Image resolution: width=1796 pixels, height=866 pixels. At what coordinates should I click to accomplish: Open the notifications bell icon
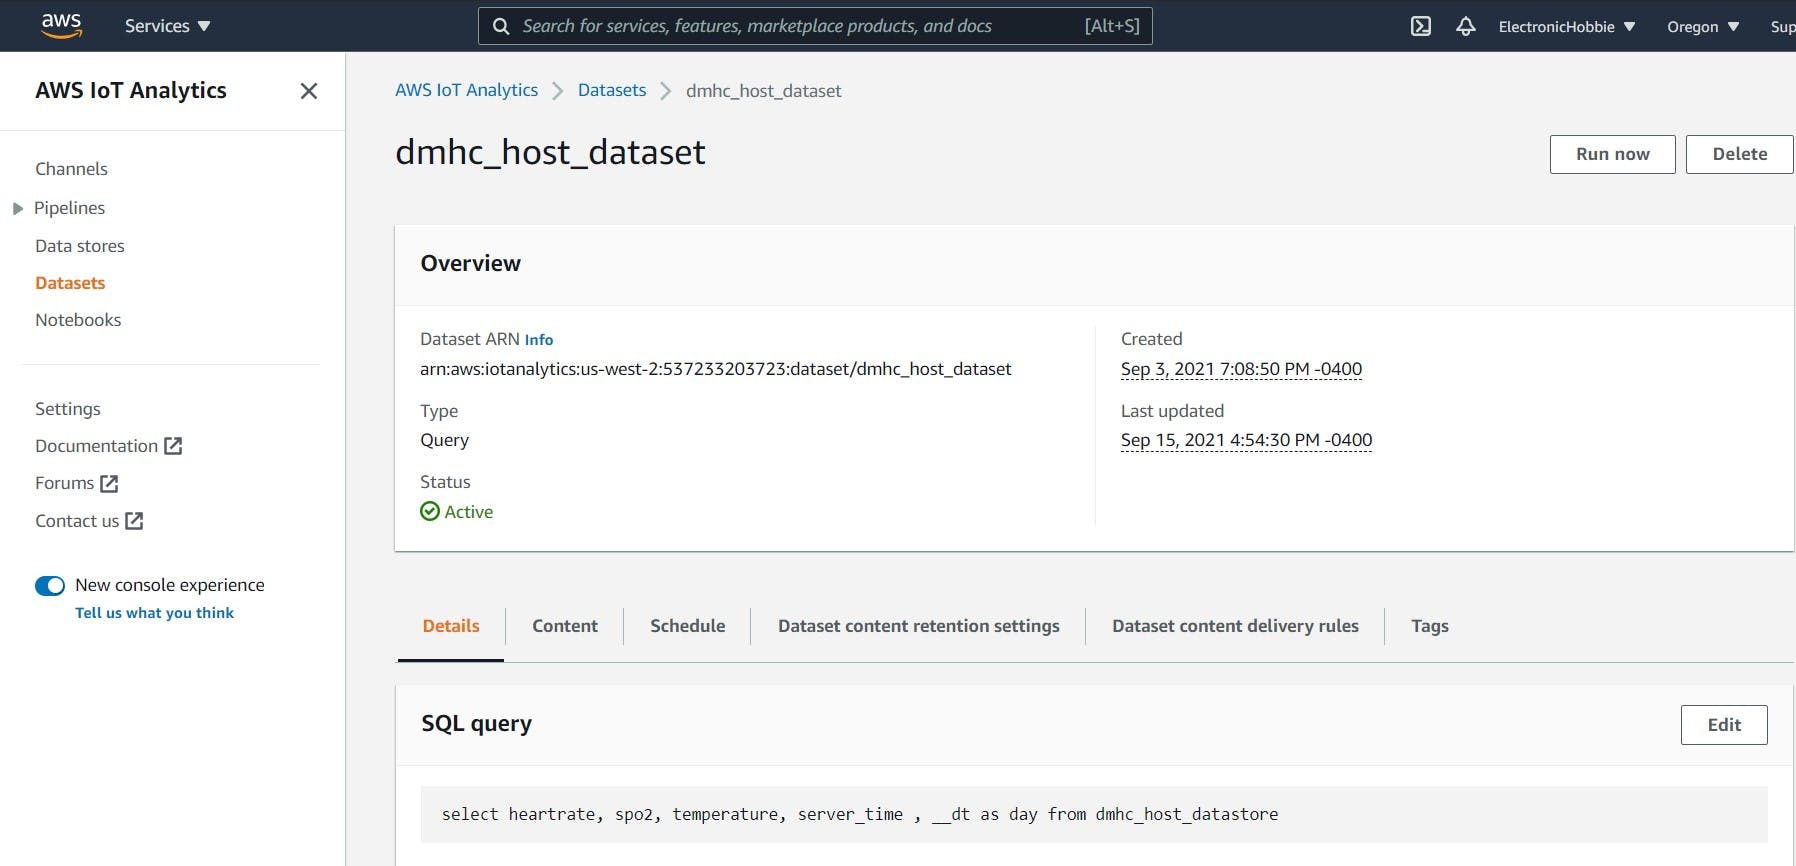click(x=1466, y=26)
